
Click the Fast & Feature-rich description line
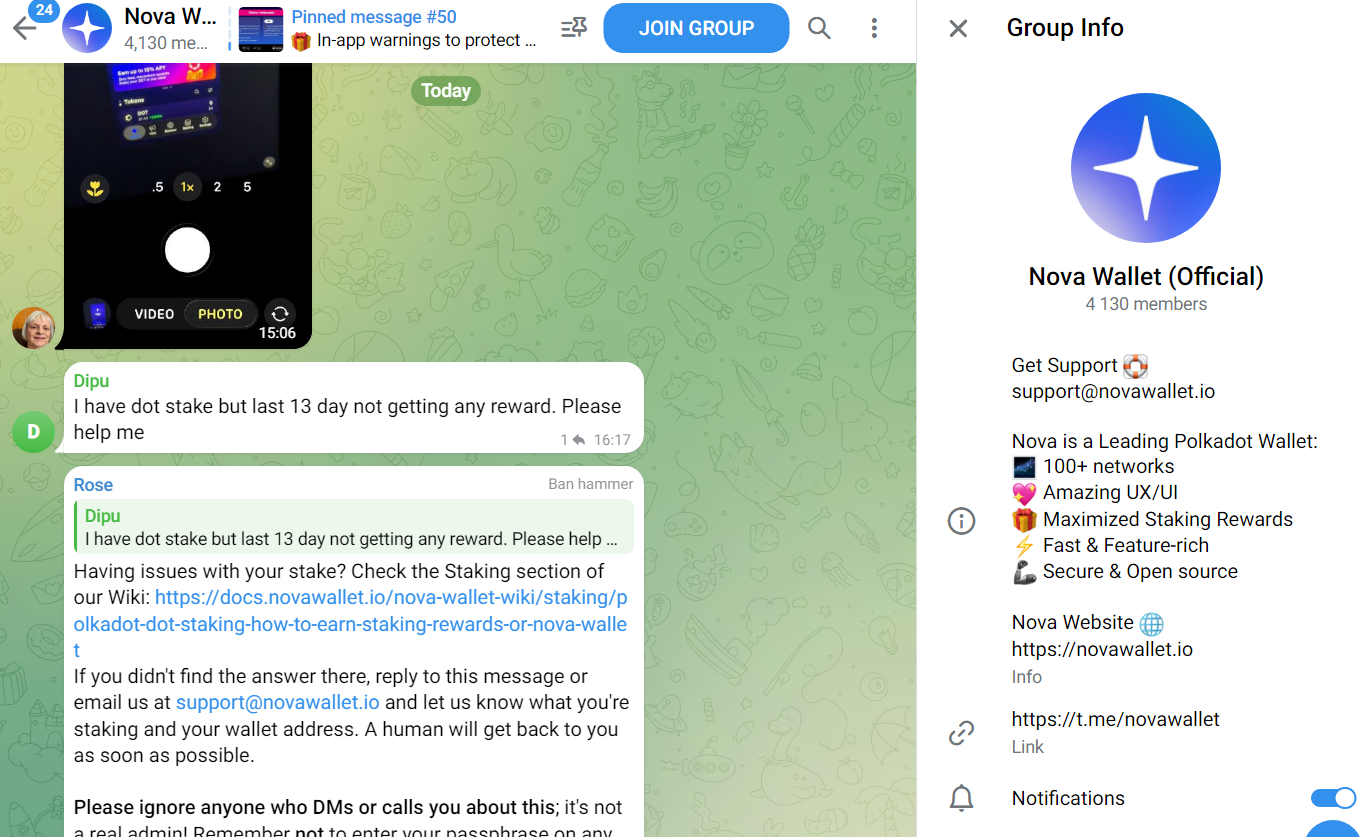click(1110, 545)
